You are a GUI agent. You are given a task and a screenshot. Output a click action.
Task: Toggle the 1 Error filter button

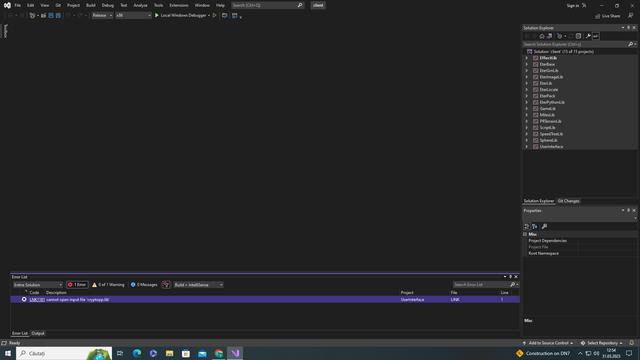[77, 284]
